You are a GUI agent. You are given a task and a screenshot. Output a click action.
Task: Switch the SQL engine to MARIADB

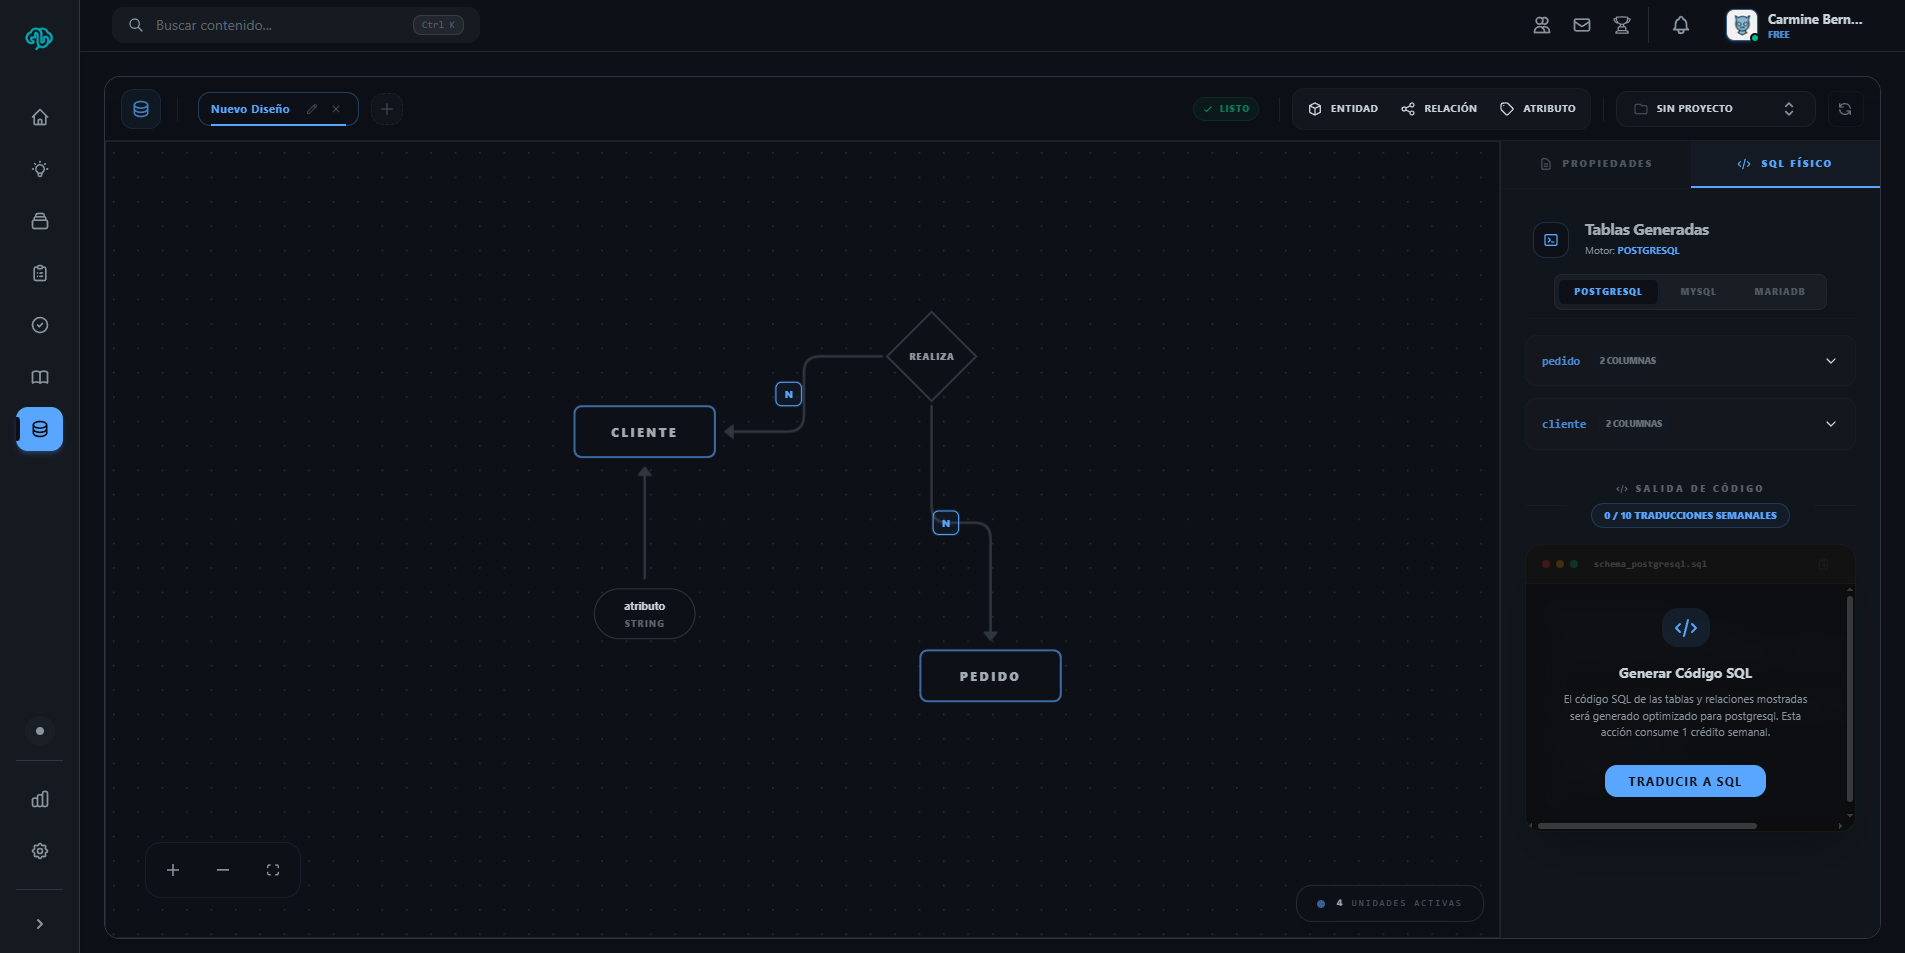coord(1780,291)
